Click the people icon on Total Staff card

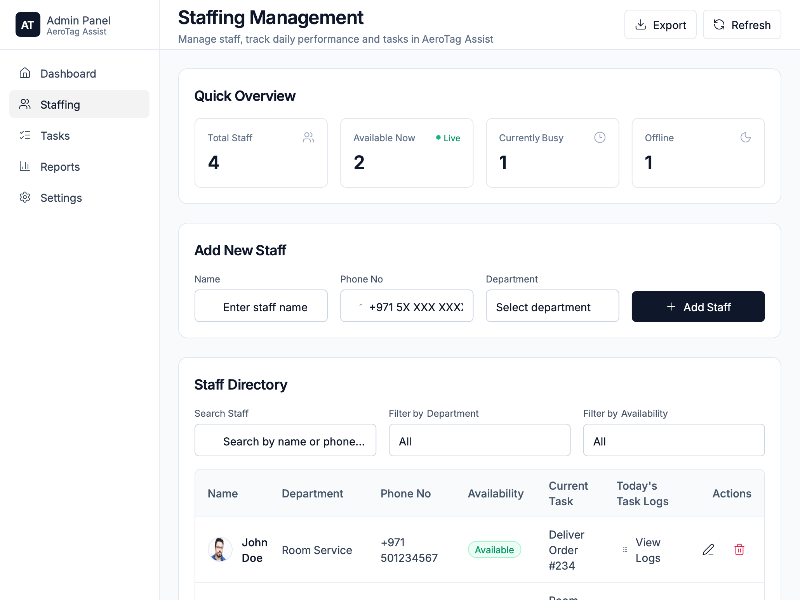(x=308, y=138)
